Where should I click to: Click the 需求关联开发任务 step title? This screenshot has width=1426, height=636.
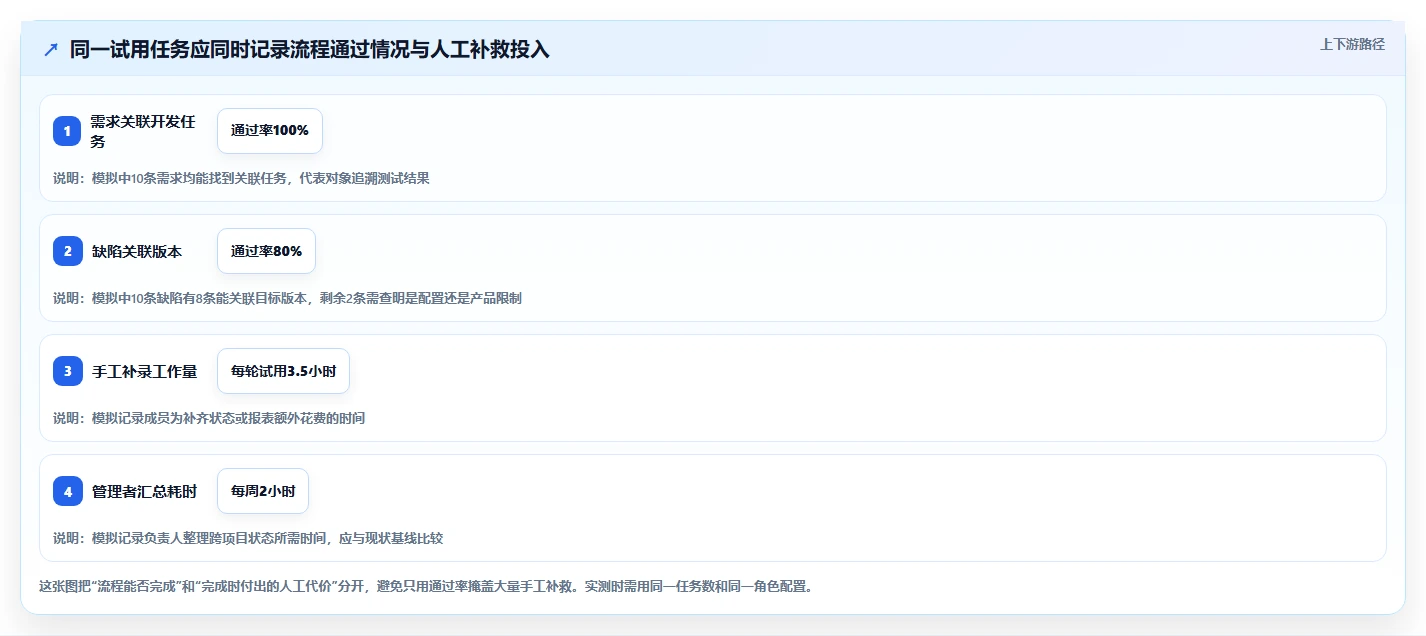point(143,131)
